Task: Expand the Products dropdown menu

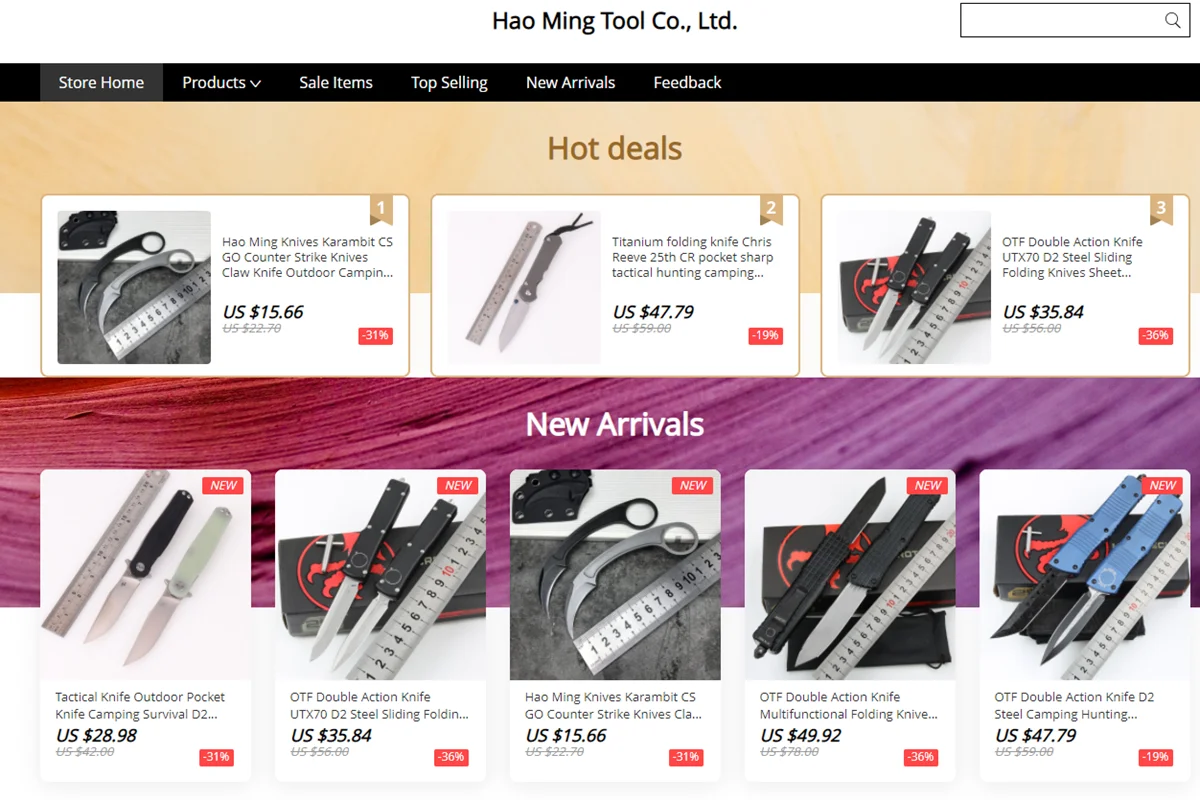Action: point(221,82)
